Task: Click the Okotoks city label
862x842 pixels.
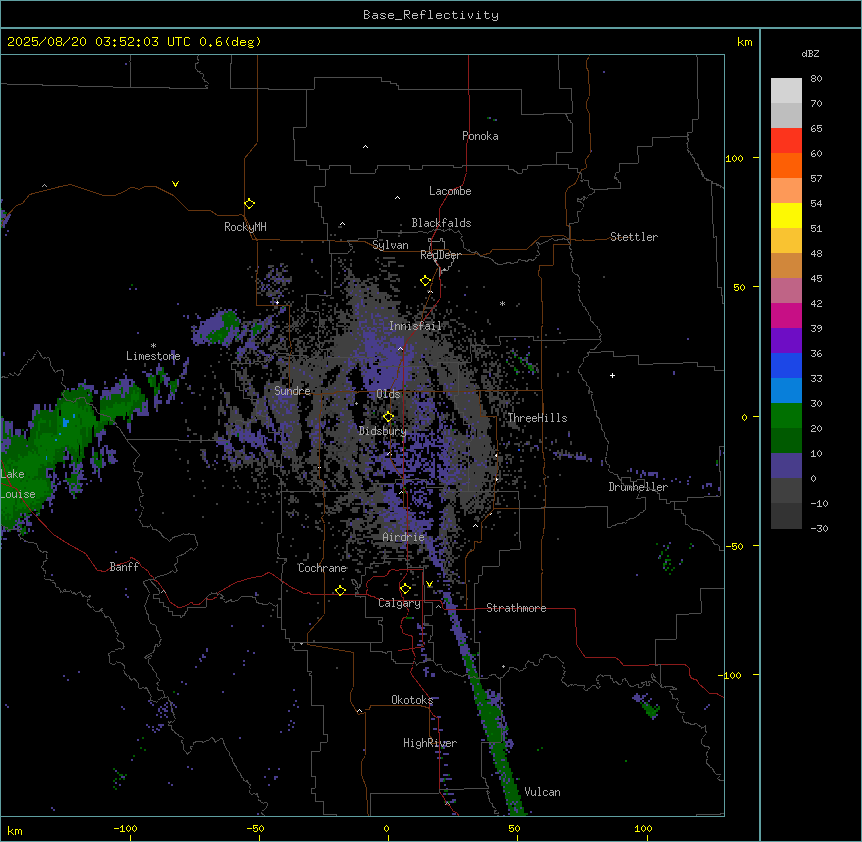Action: point(412,700)
